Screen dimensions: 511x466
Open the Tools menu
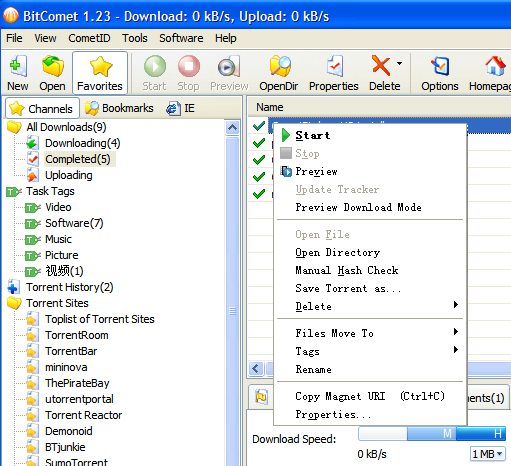[x=134, y=38]
